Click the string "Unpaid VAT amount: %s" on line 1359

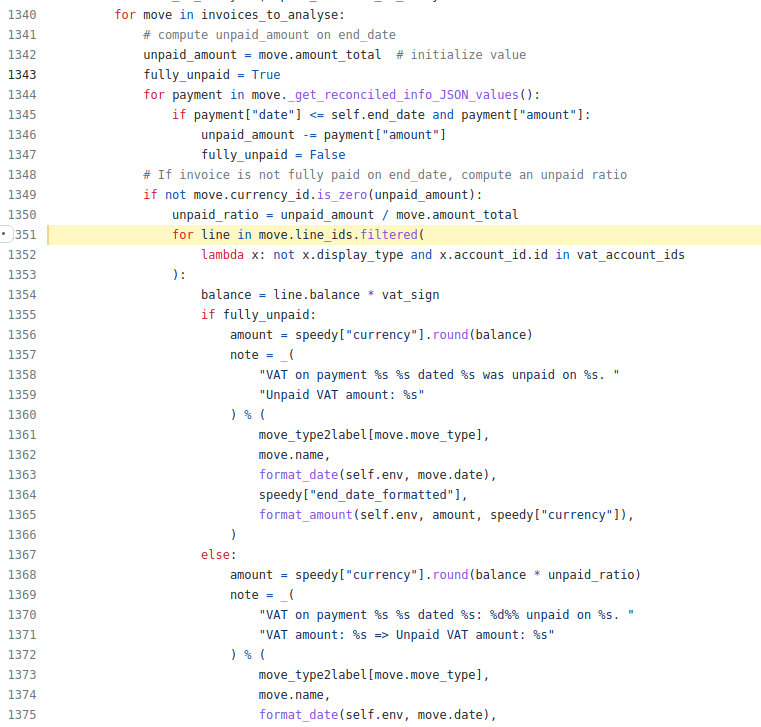pyautogui.click(x=342, y=395)
